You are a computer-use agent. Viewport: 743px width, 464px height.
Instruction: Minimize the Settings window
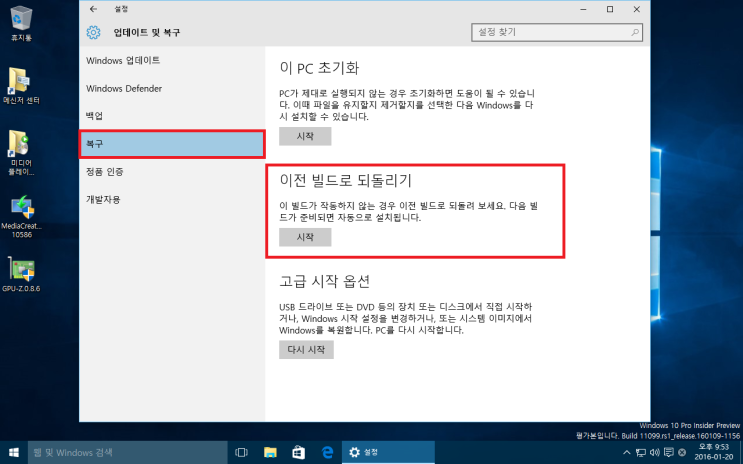point(583,9)
